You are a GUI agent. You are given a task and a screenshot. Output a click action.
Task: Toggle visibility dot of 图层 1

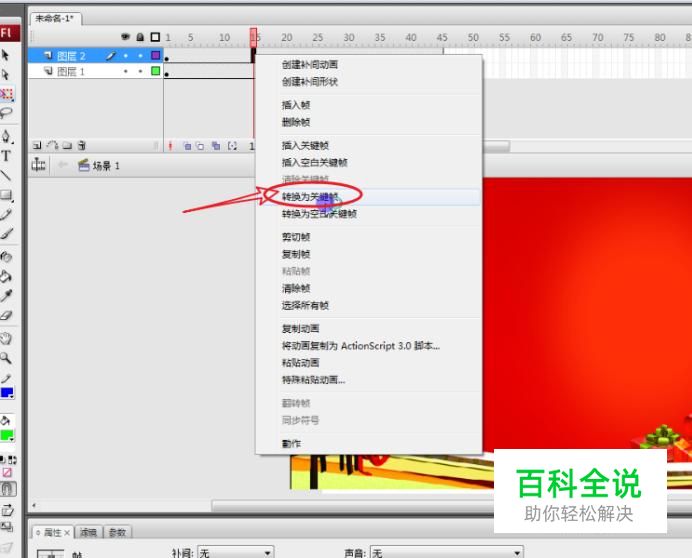click(x=125, y=71)
